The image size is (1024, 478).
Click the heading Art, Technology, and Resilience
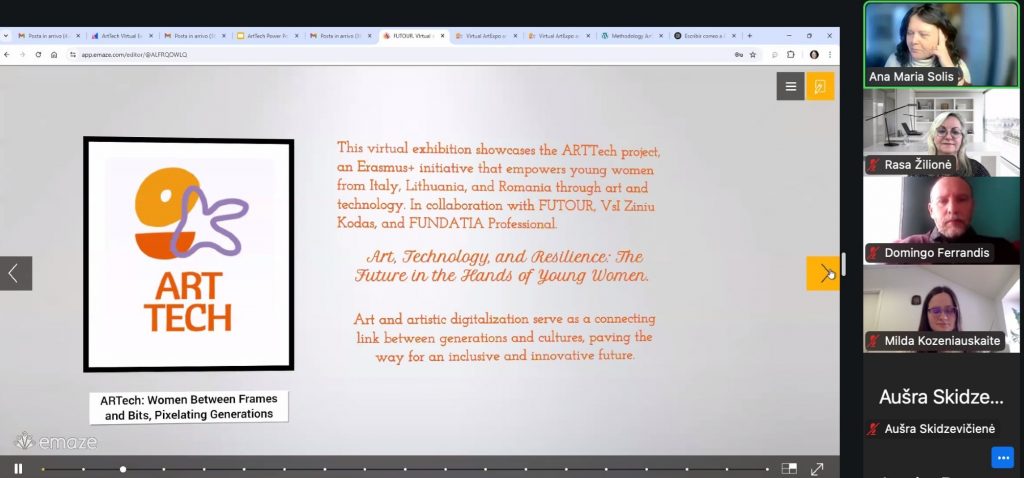coord(502,266)
